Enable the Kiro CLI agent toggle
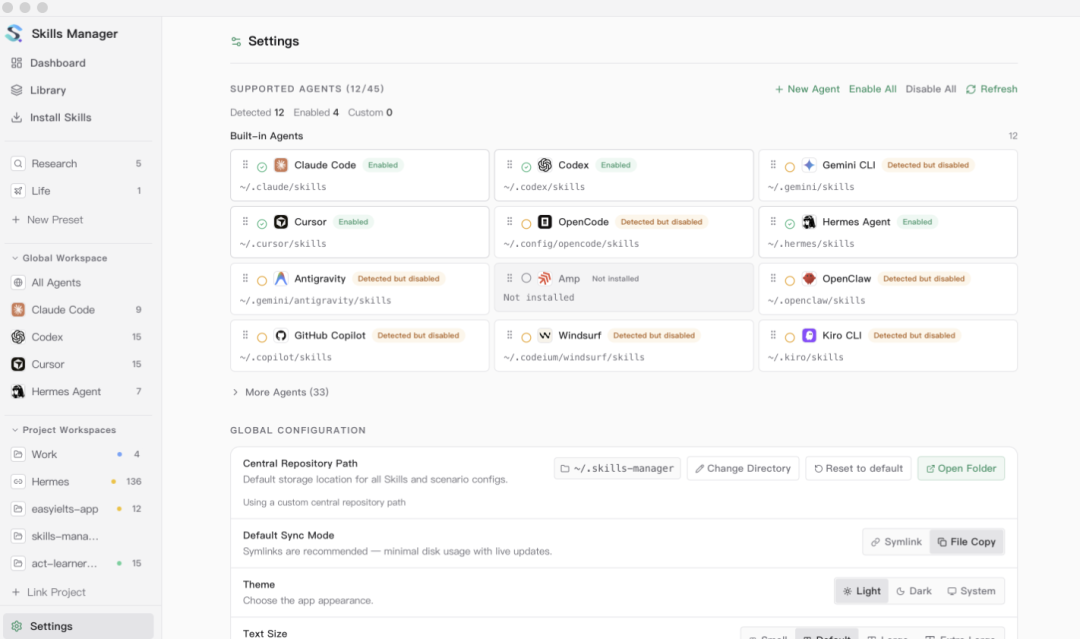 pyautogui.click(x=790, y=337)
